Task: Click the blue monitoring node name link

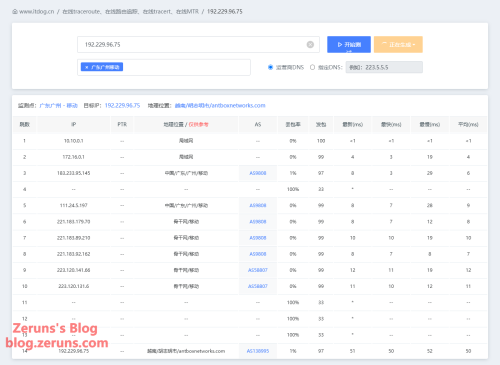Action: pyautogui.click(x=58, y=106)
